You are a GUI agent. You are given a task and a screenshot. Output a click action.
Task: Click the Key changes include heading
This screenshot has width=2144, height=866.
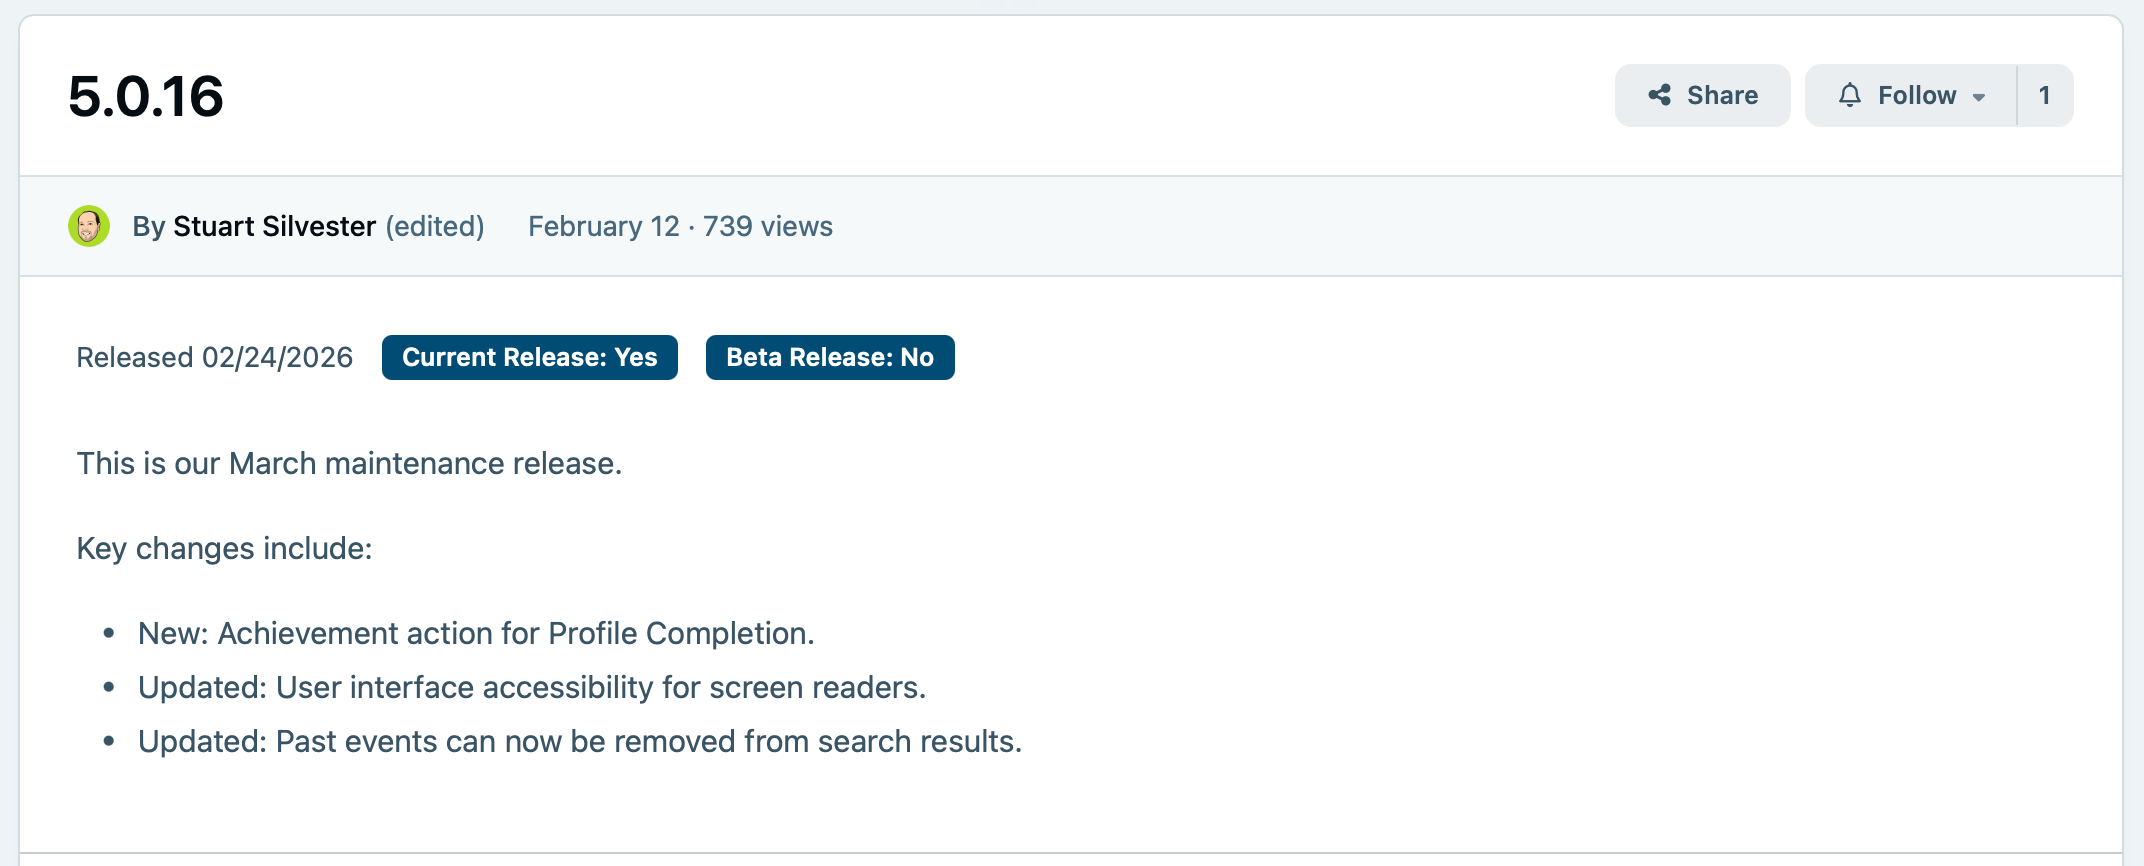pyautogui.click(x=224, y=548)
